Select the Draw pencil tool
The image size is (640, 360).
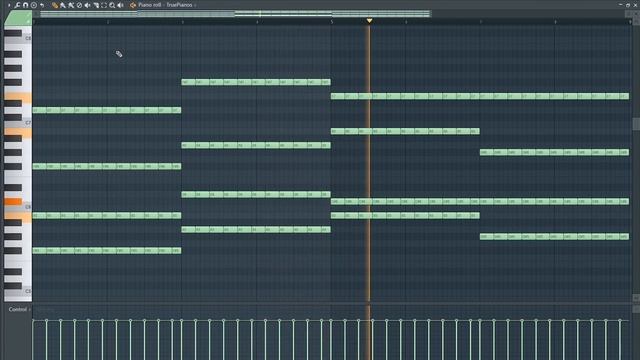[x=55, y=5]
